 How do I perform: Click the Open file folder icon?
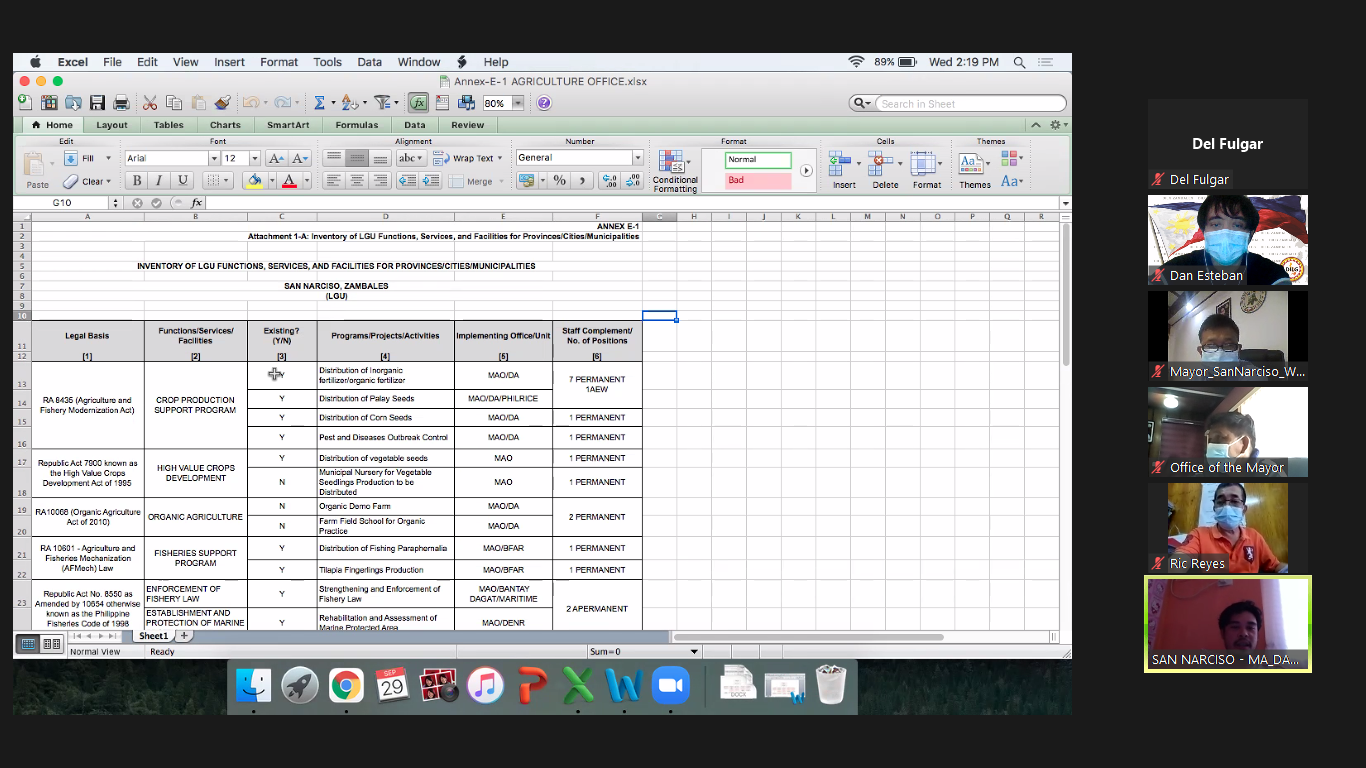(73, 103)
